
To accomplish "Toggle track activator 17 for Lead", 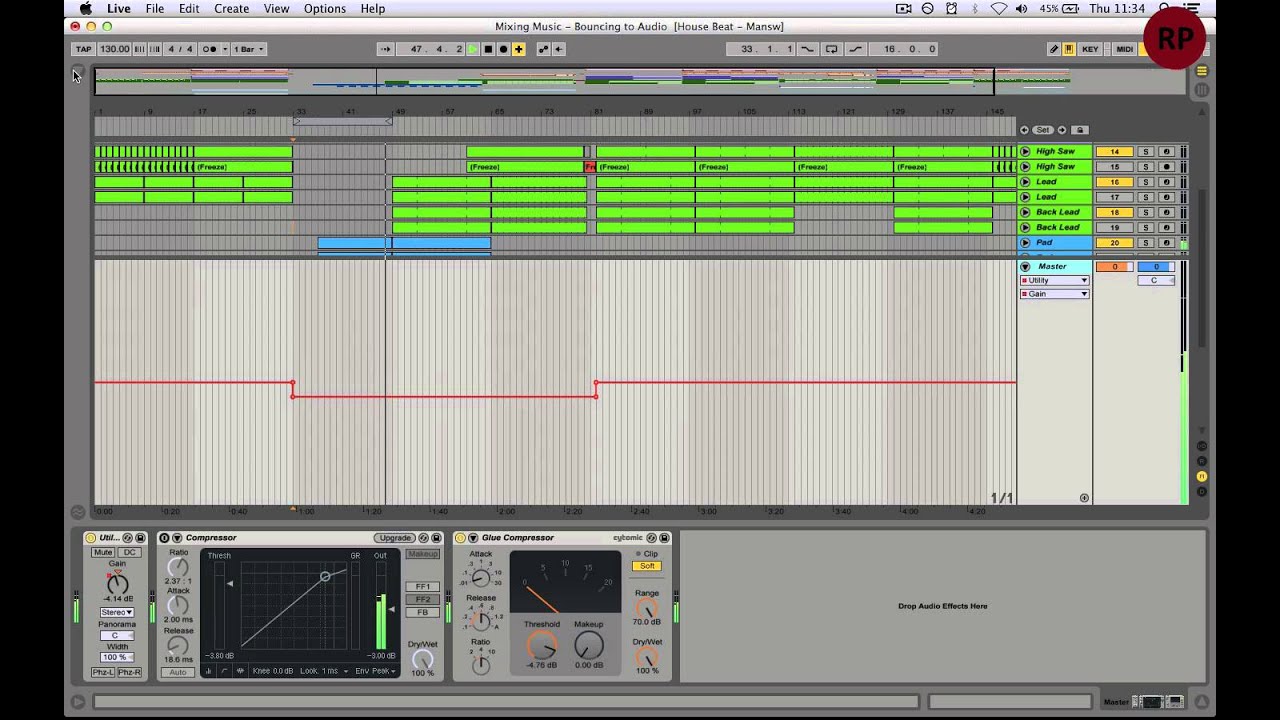I will coord(1114,197).
